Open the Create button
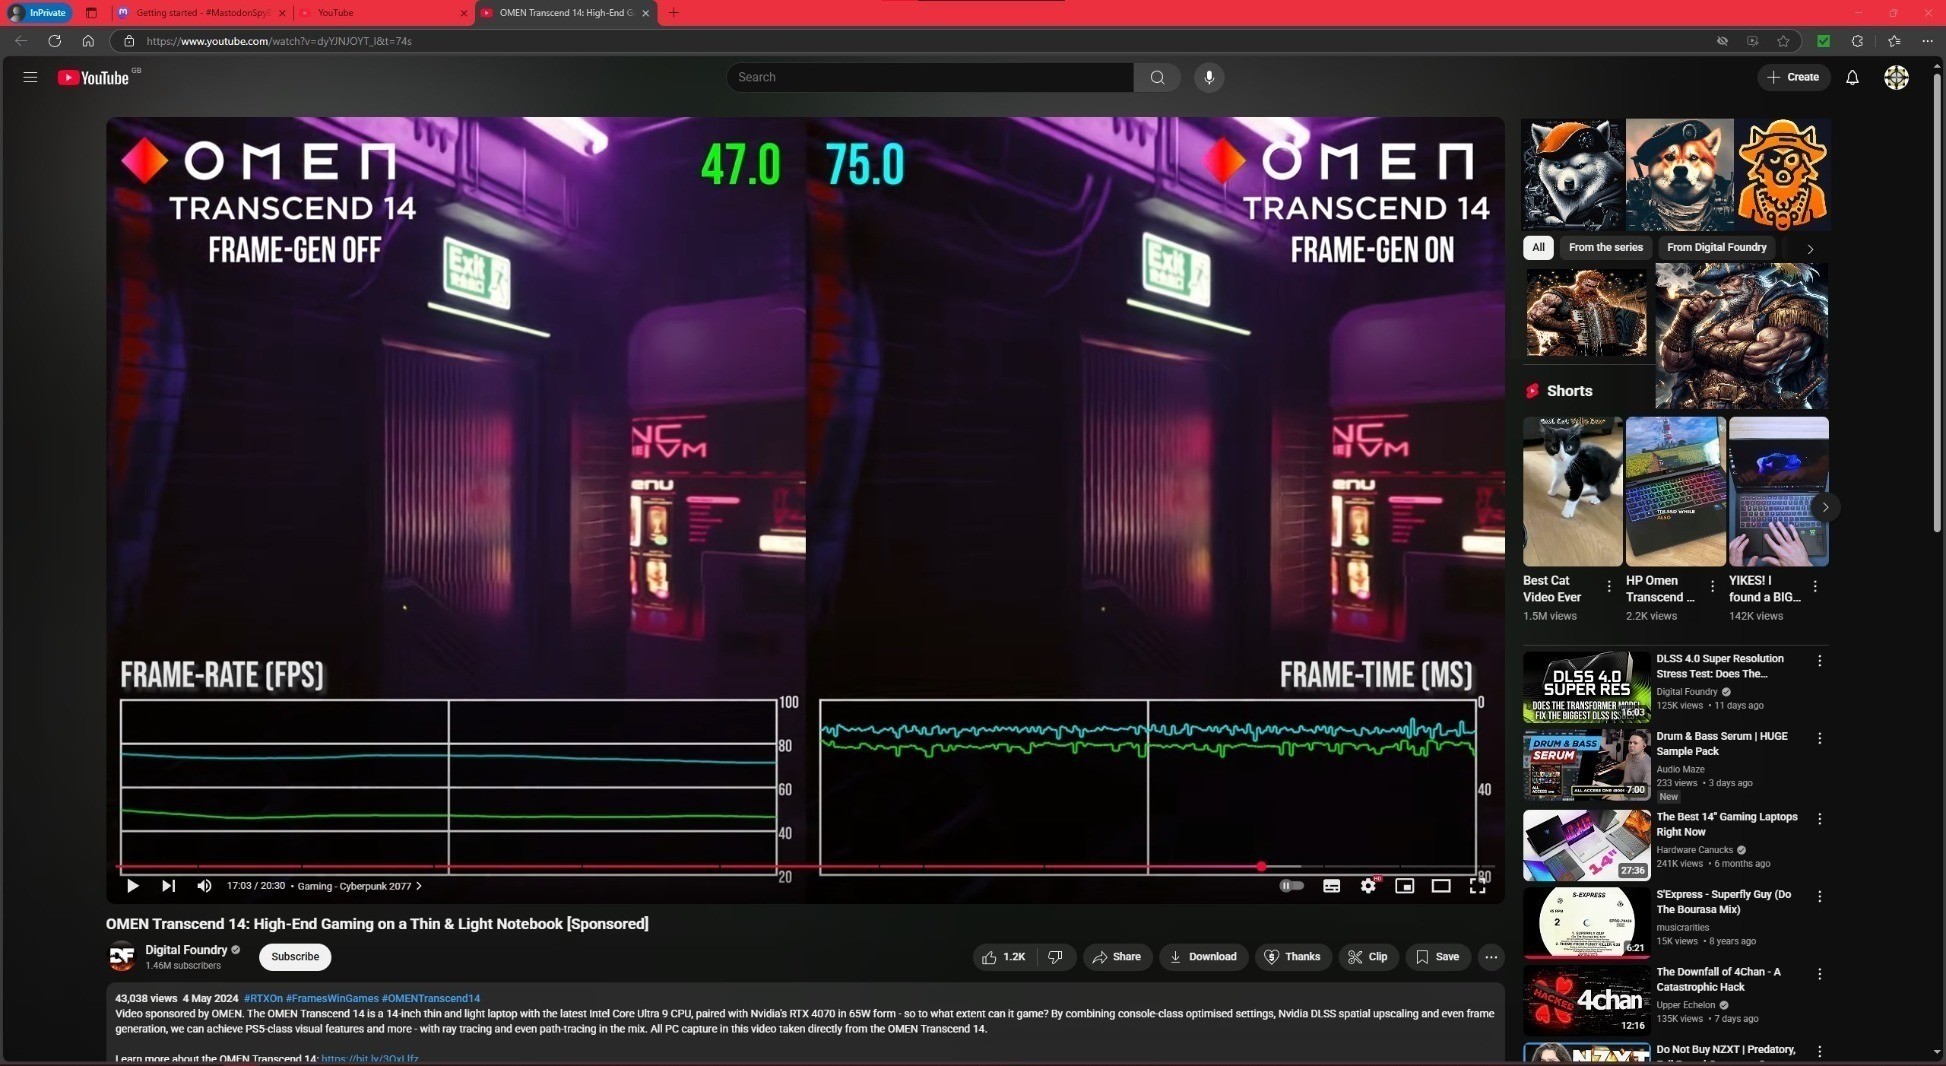 (1793, 77)
